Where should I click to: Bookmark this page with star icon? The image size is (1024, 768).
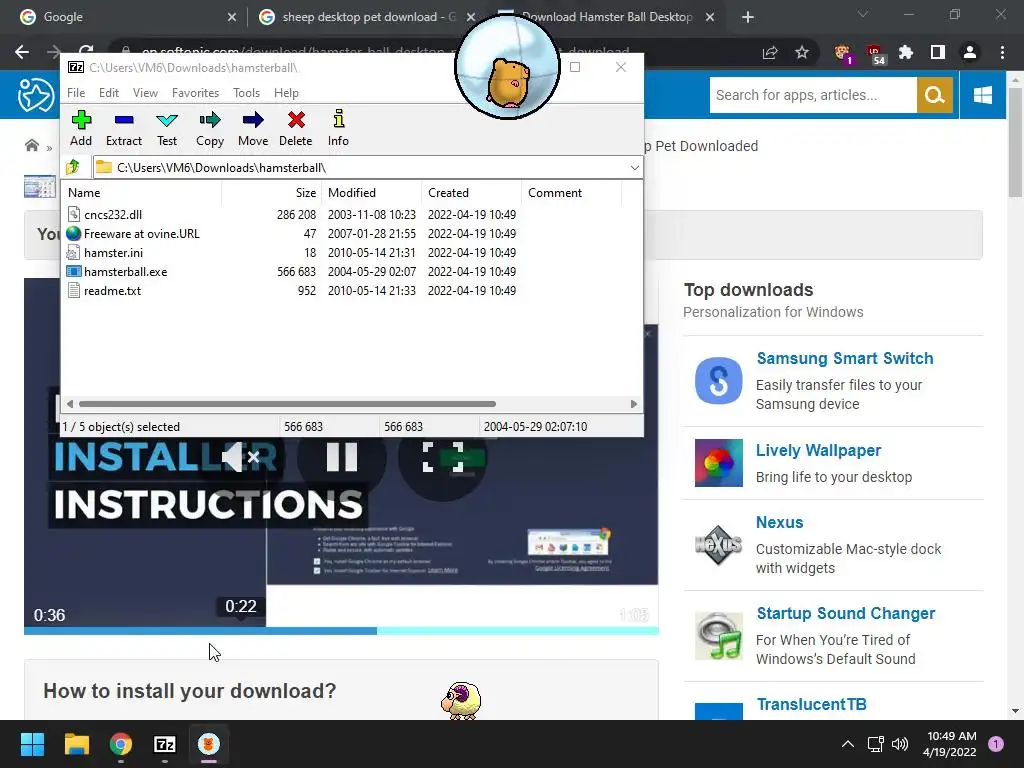[802, 52]
